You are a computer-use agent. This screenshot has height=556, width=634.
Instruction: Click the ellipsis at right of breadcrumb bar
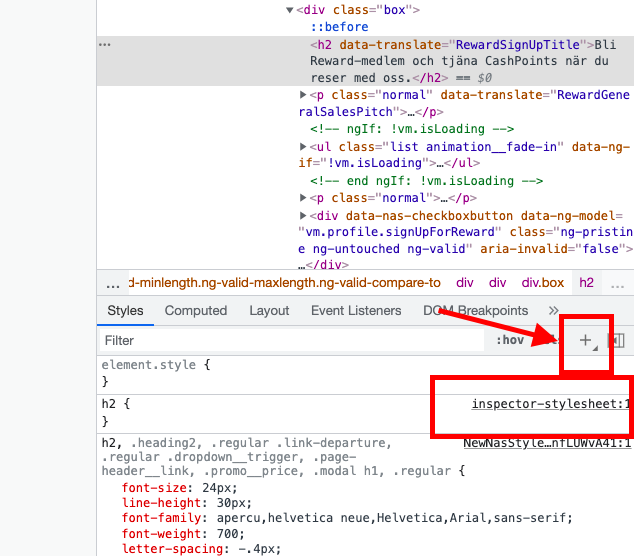(618, 283)
